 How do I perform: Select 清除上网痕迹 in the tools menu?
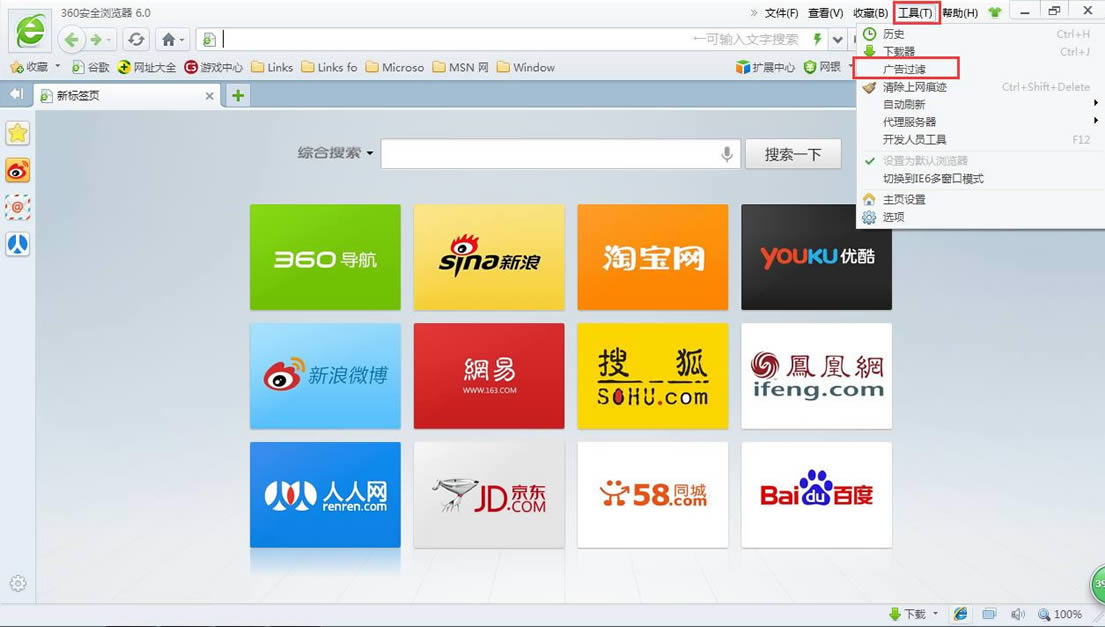pyautogui.click(x=980, y=87)
